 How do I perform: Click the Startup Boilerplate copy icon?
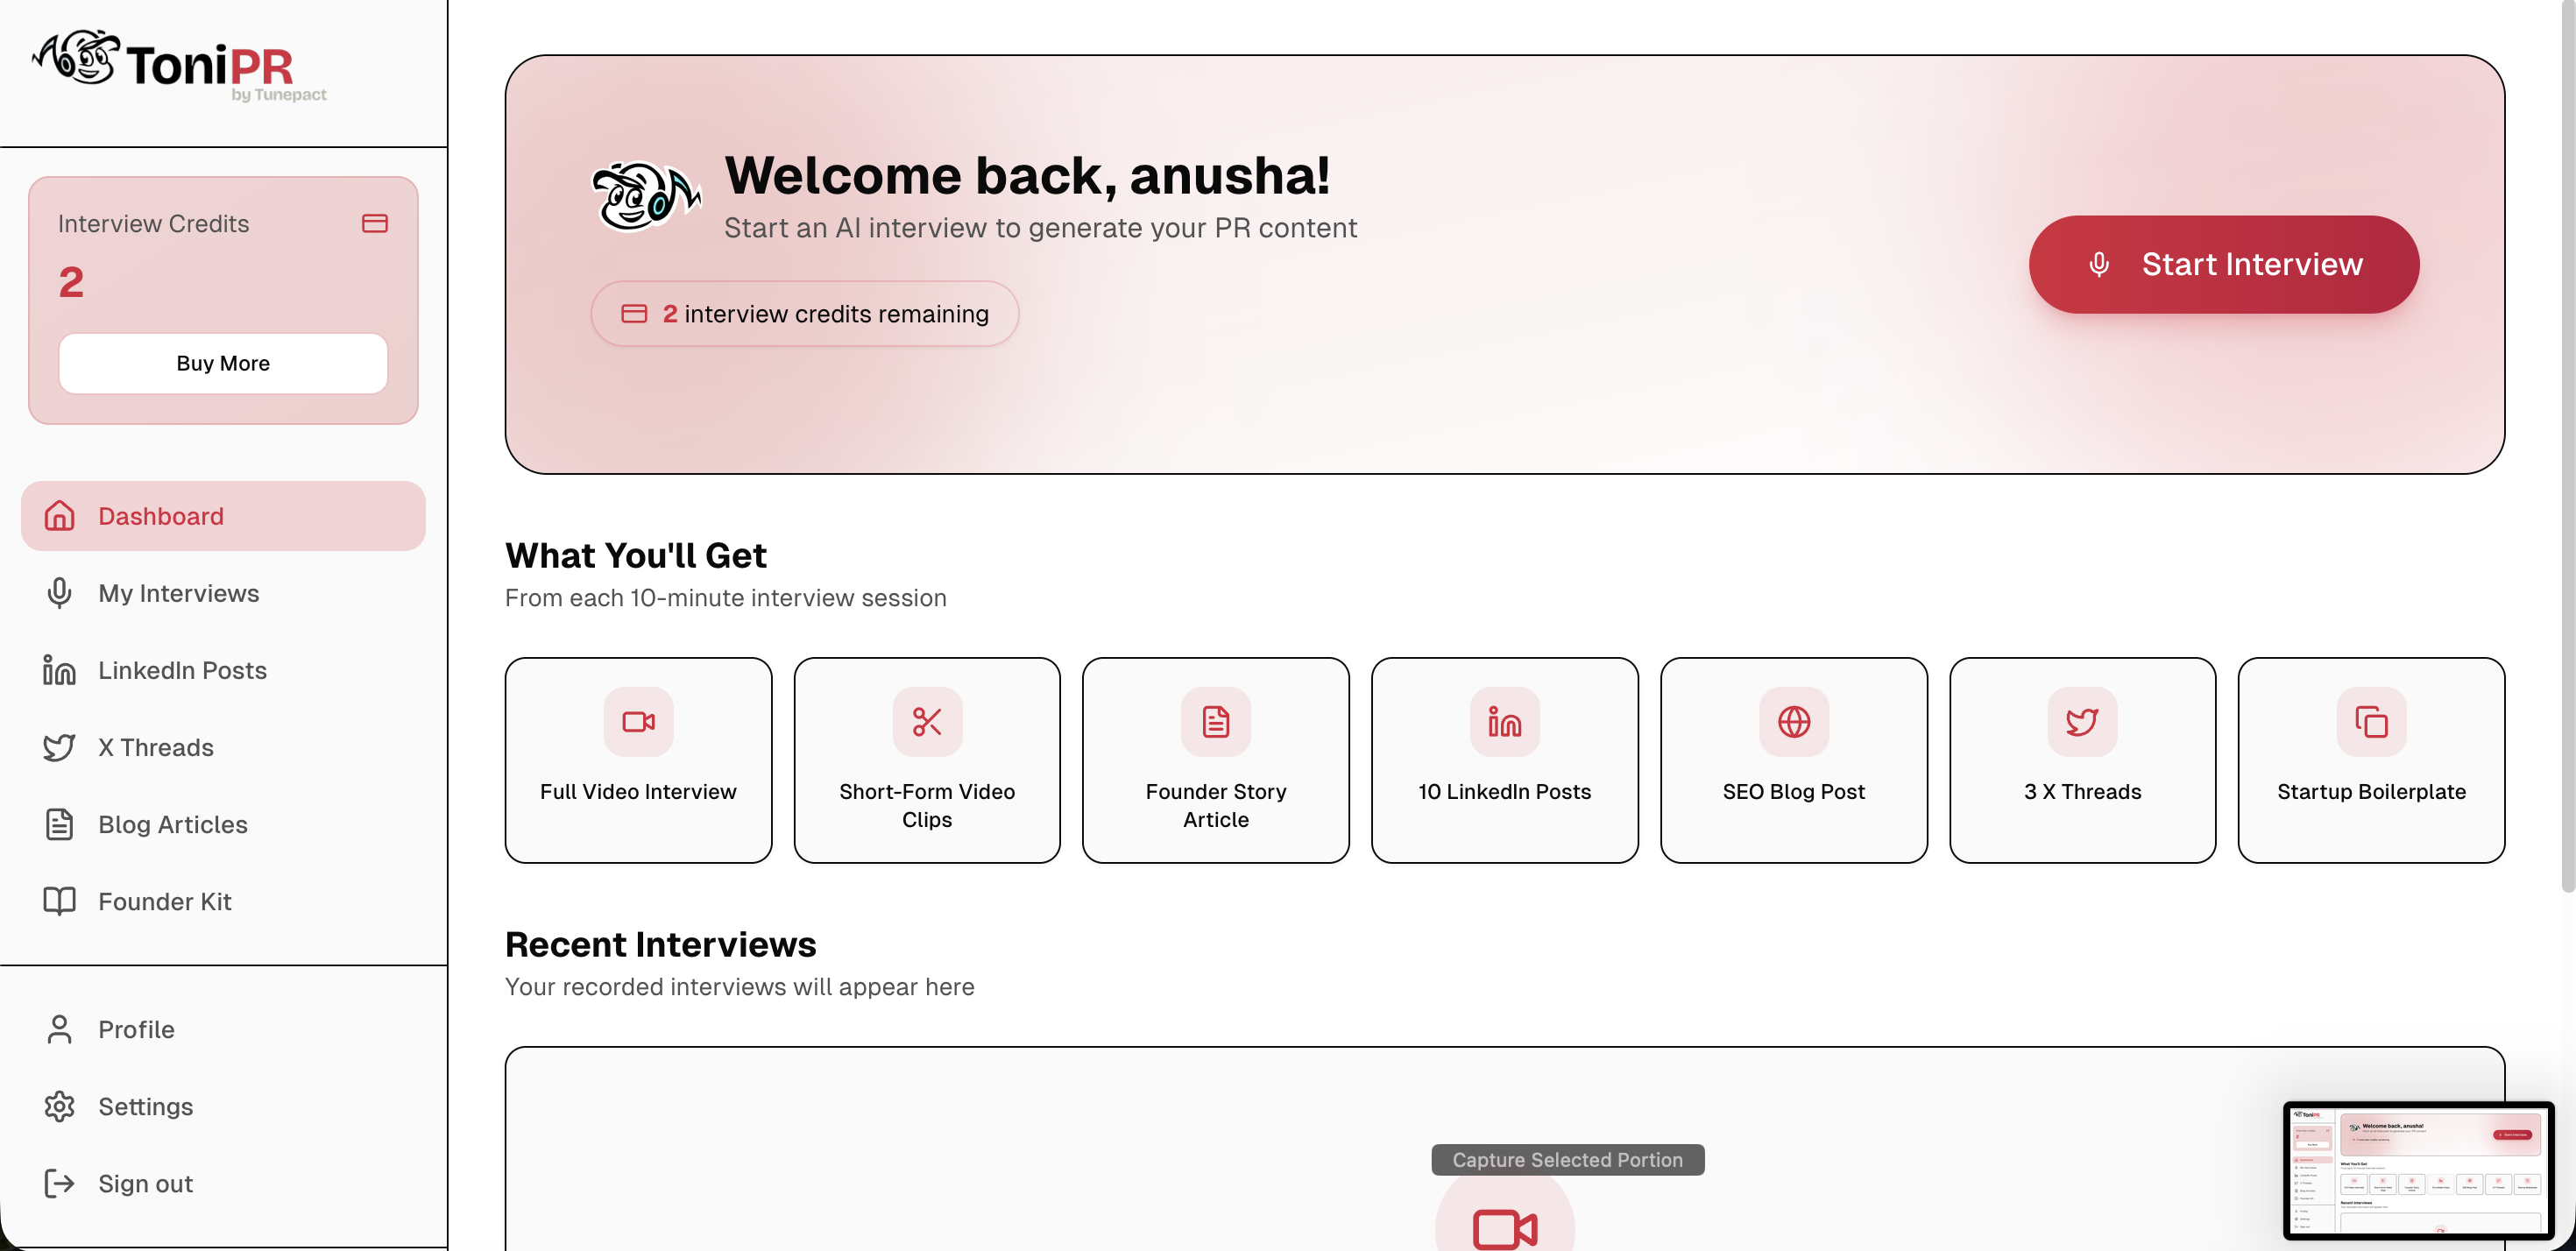click(2371, 721)
